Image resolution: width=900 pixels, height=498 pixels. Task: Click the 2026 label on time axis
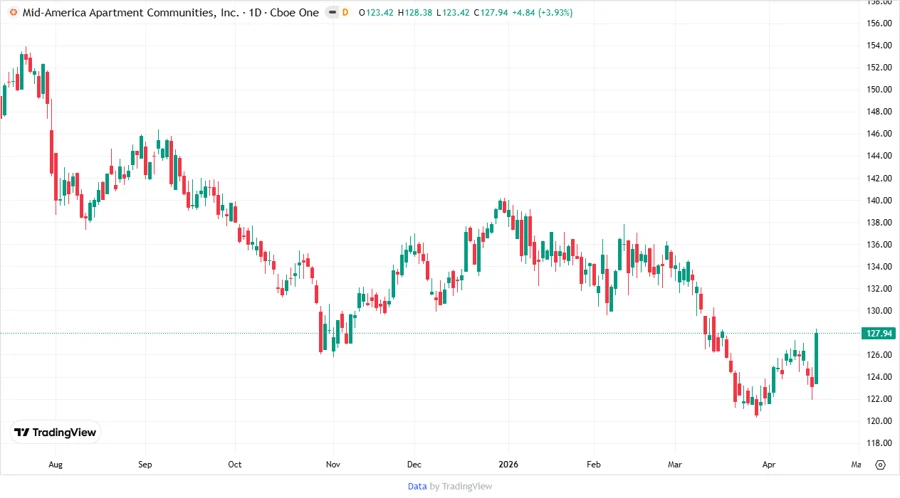509,464
